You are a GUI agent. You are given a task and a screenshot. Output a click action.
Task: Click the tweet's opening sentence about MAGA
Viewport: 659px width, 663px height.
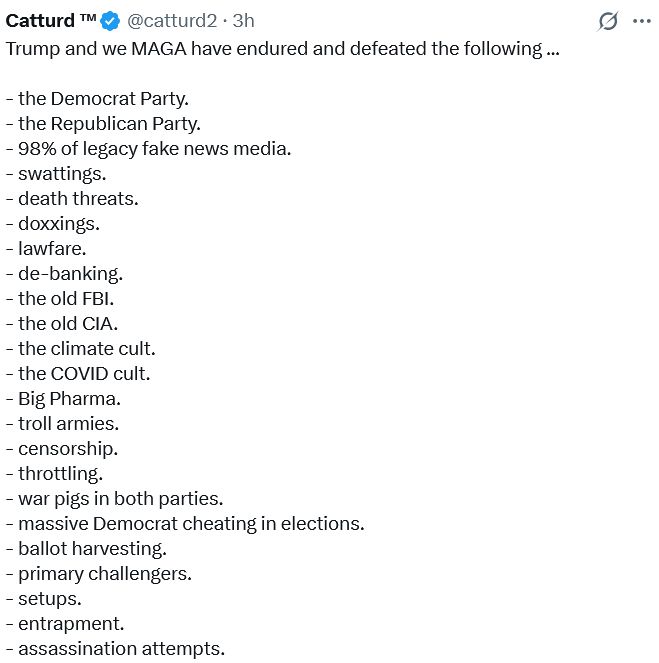[x=282, y=49]
